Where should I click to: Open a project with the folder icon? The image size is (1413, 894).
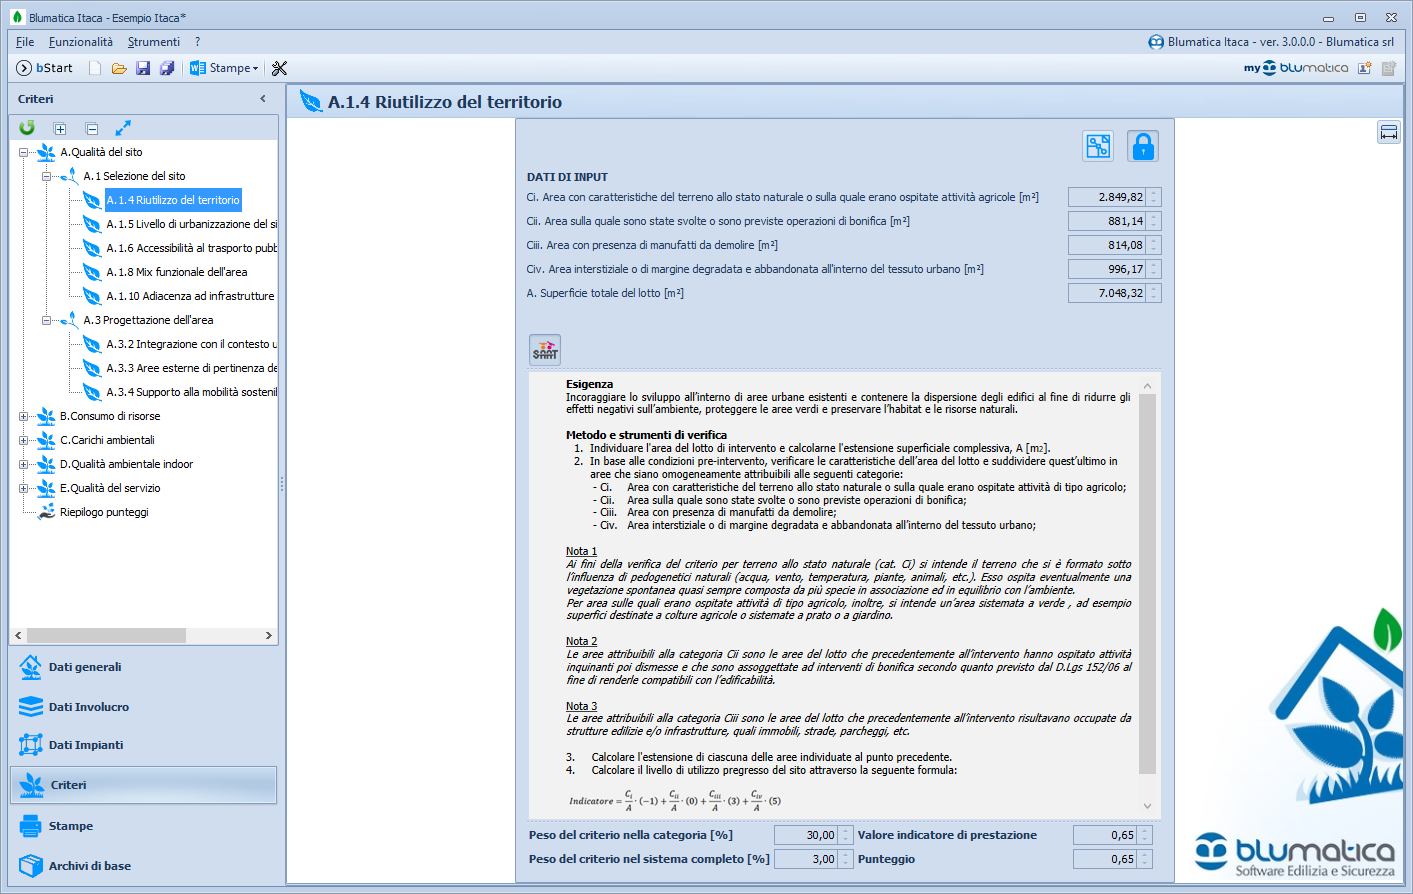(x=119, y=68)
